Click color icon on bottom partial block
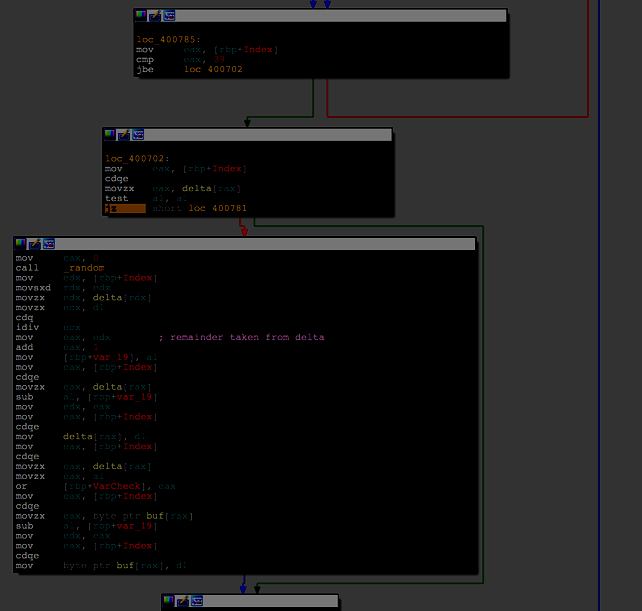642x611 pixels. [x=169, y=601]
